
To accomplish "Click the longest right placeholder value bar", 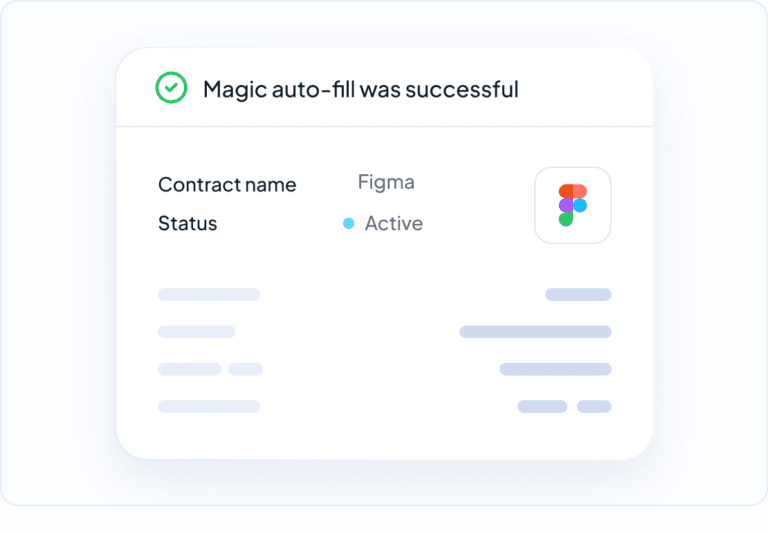I will point(535,332).
